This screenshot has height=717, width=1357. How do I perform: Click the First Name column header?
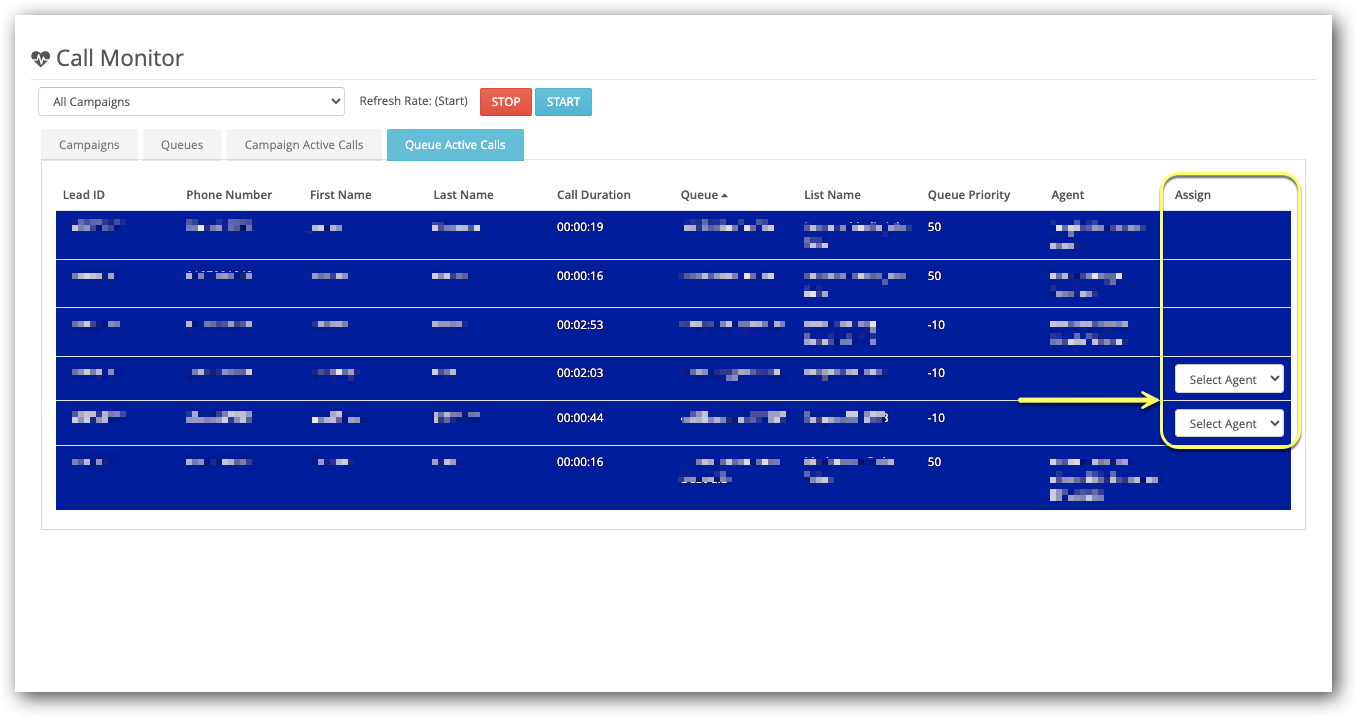click(x=340, y=194)
